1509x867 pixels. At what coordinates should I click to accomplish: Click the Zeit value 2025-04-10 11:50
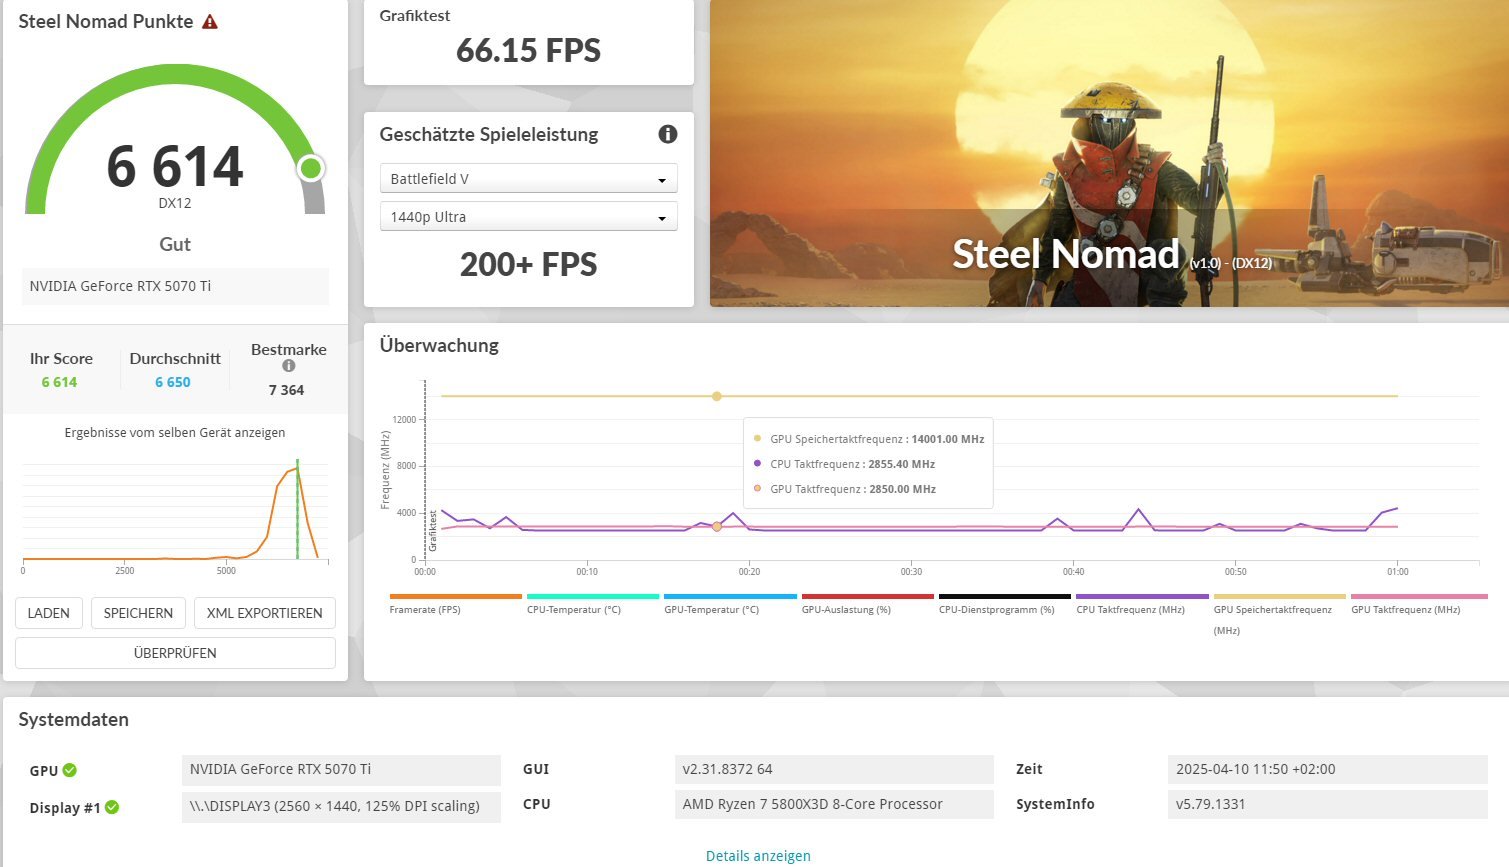[1328, 769]
